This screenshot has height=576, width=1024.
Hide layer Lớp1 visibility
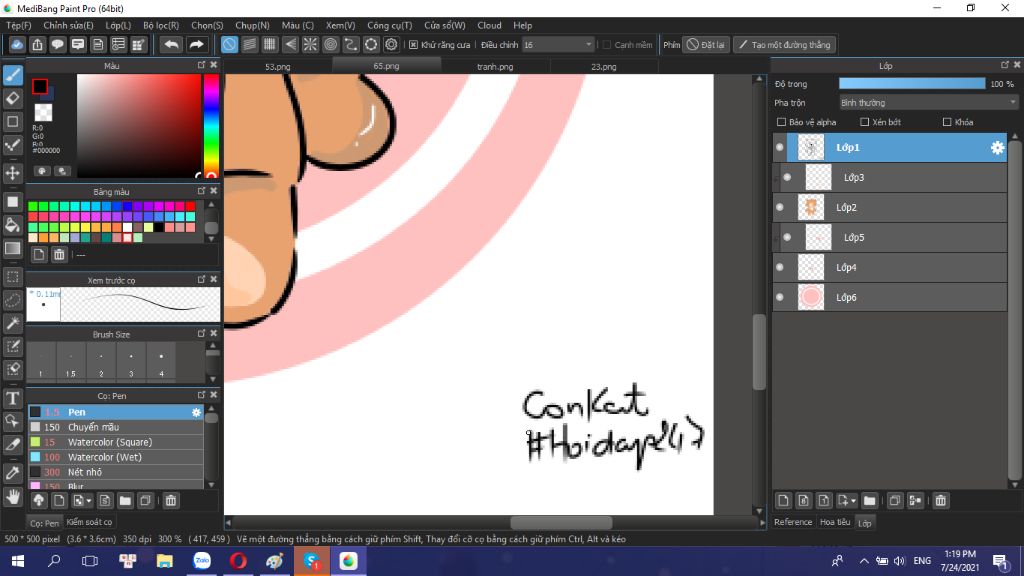pyautogui.click(x=780, y=148)
